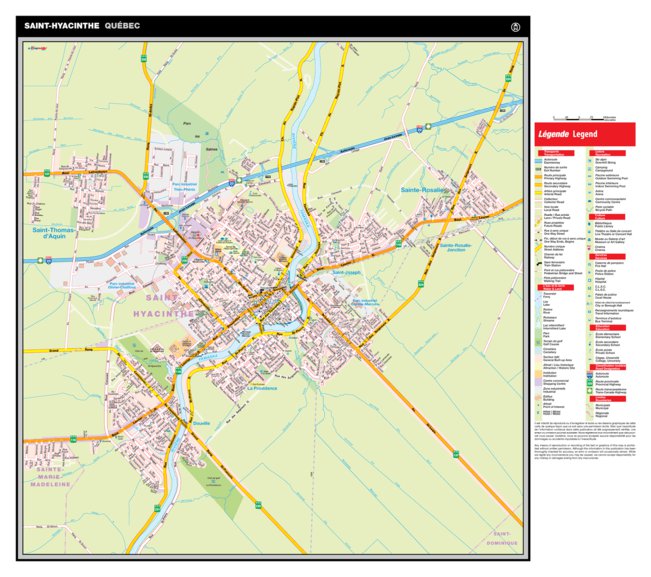Click the Trans-Canada Highway shield in the legend
This screenshot has height=577, width=651.
[590, 391]
